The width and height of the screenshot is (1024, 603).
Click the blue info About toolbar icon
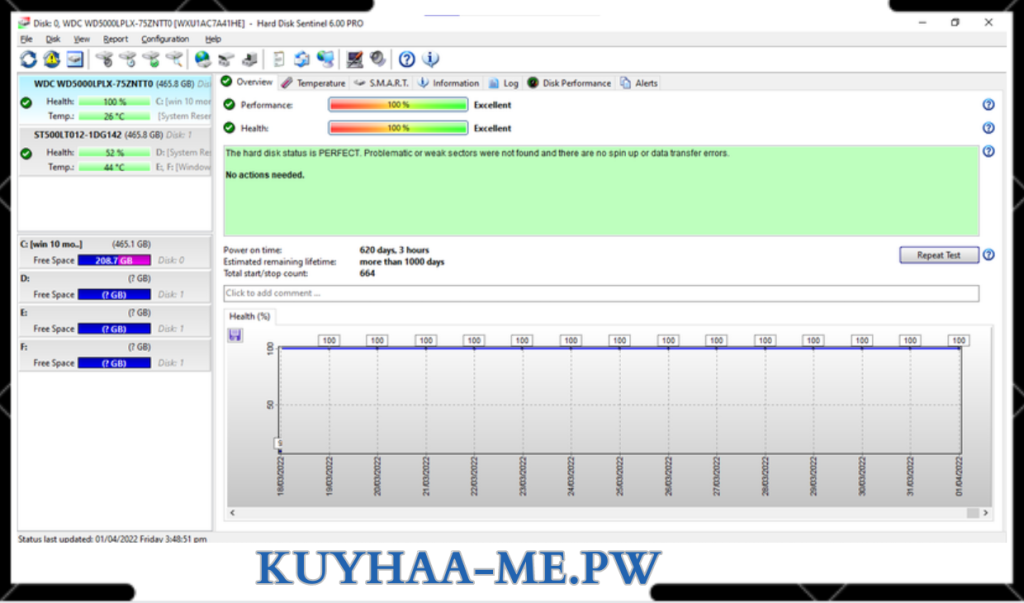[430, 59]
